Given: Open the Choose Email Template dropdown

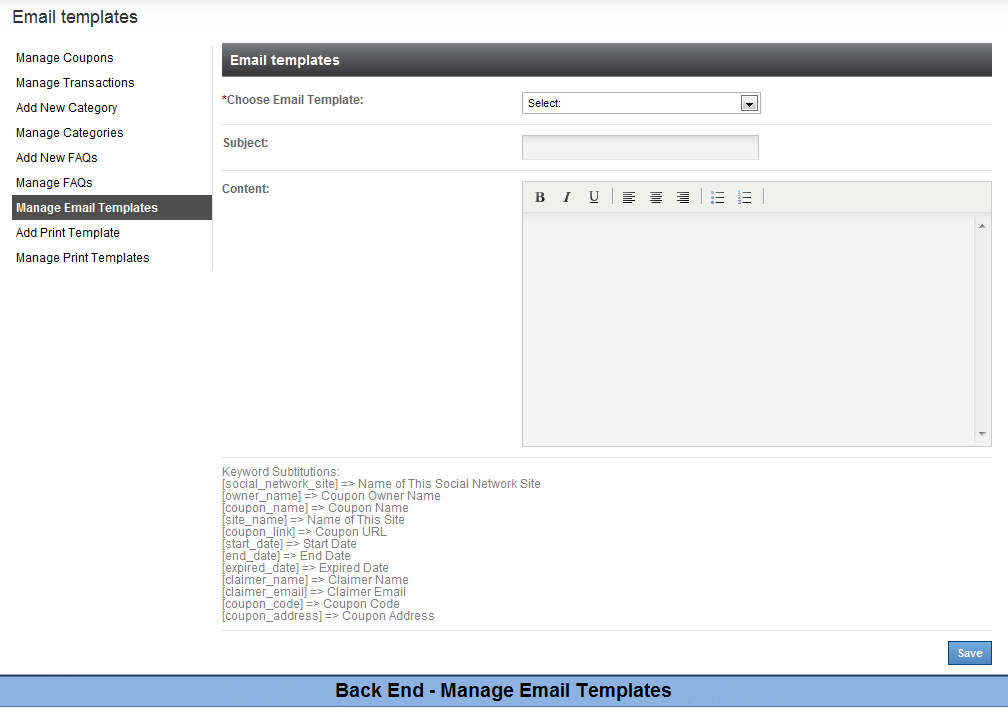Looking at the screenshot, I should point(641,103).
